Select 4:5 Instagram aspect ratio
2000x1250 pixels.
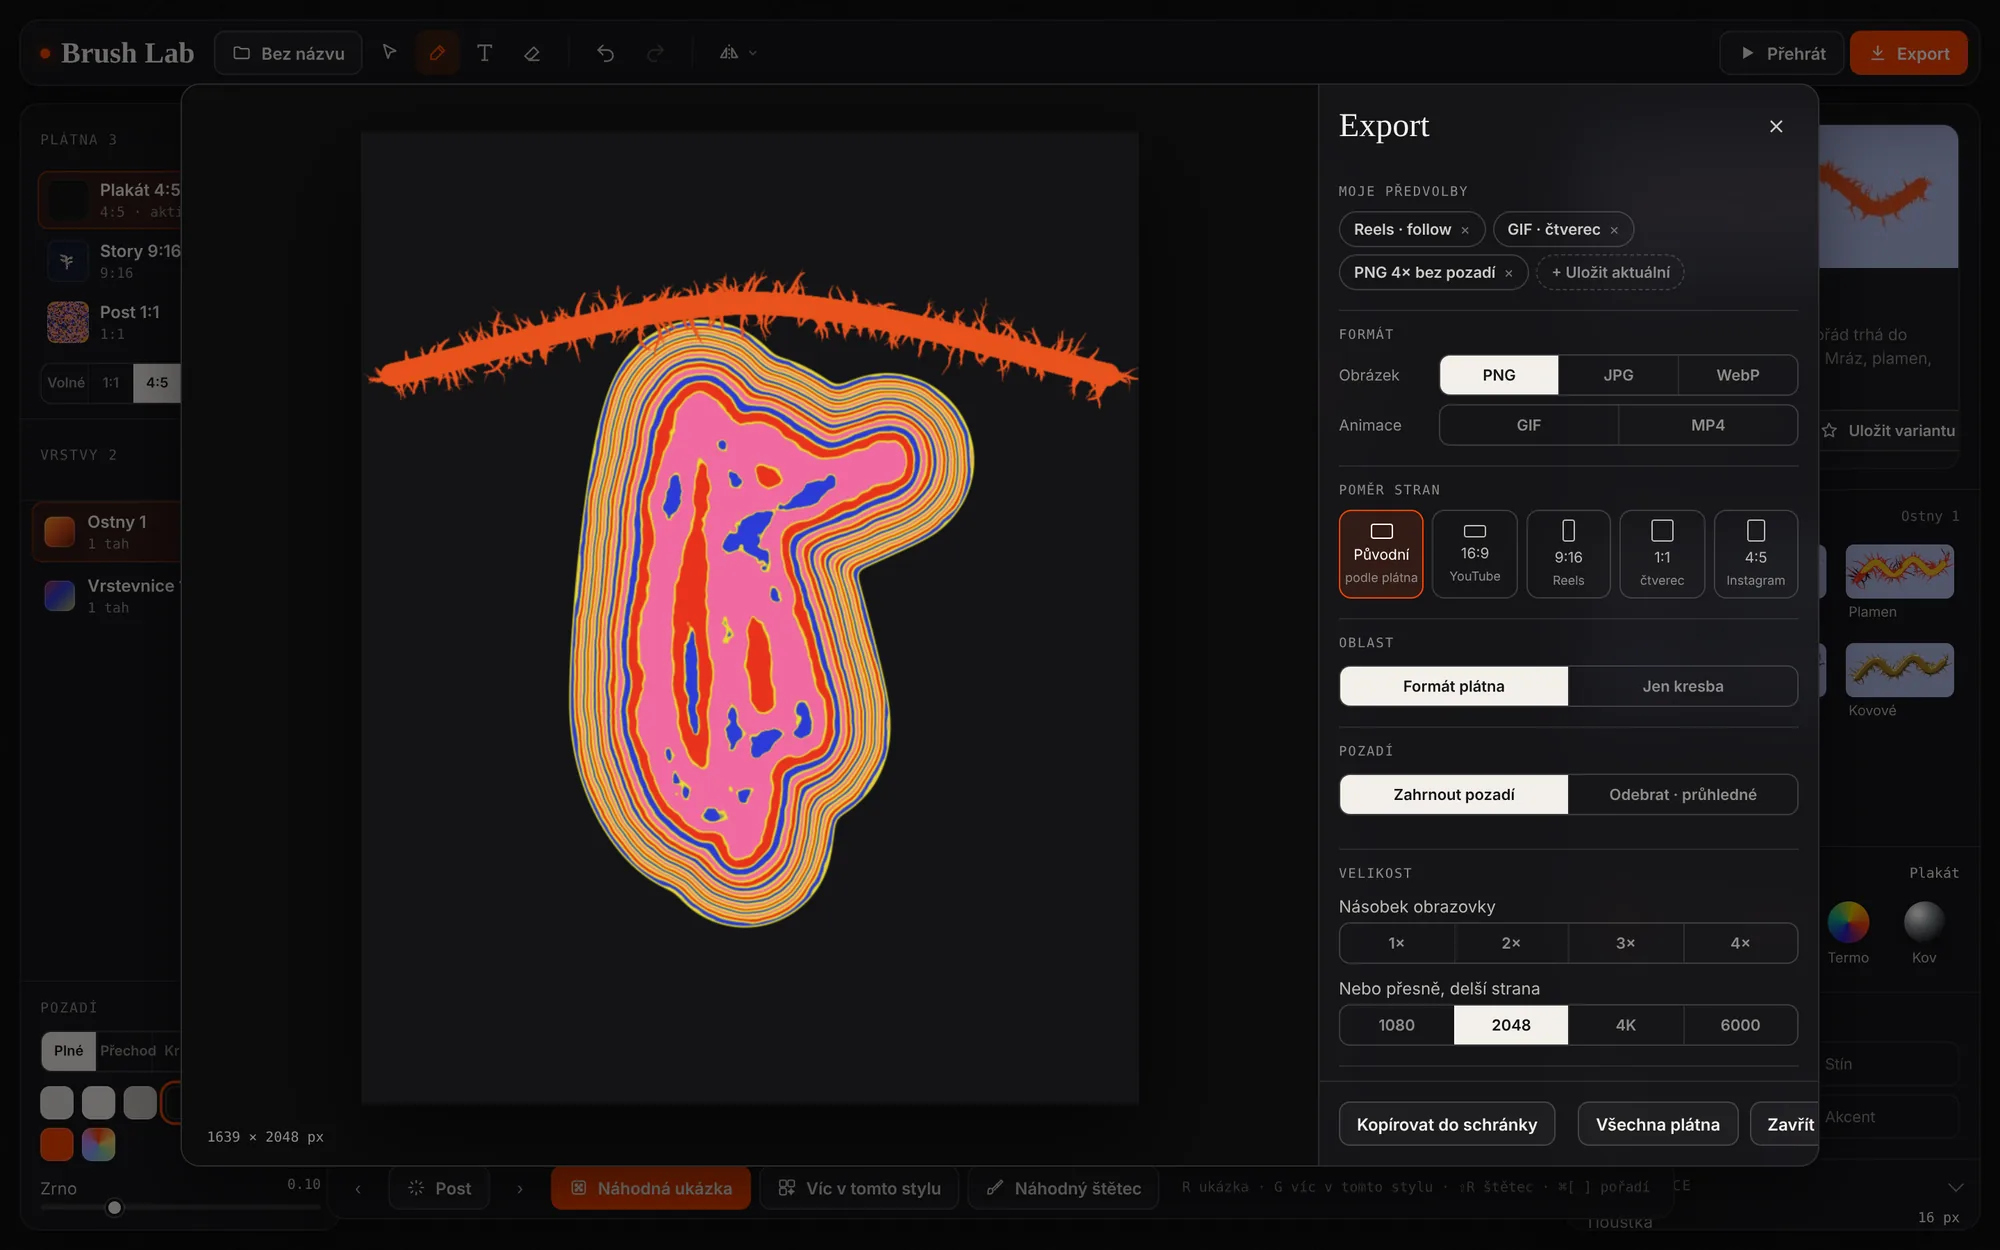(1755, 554)
